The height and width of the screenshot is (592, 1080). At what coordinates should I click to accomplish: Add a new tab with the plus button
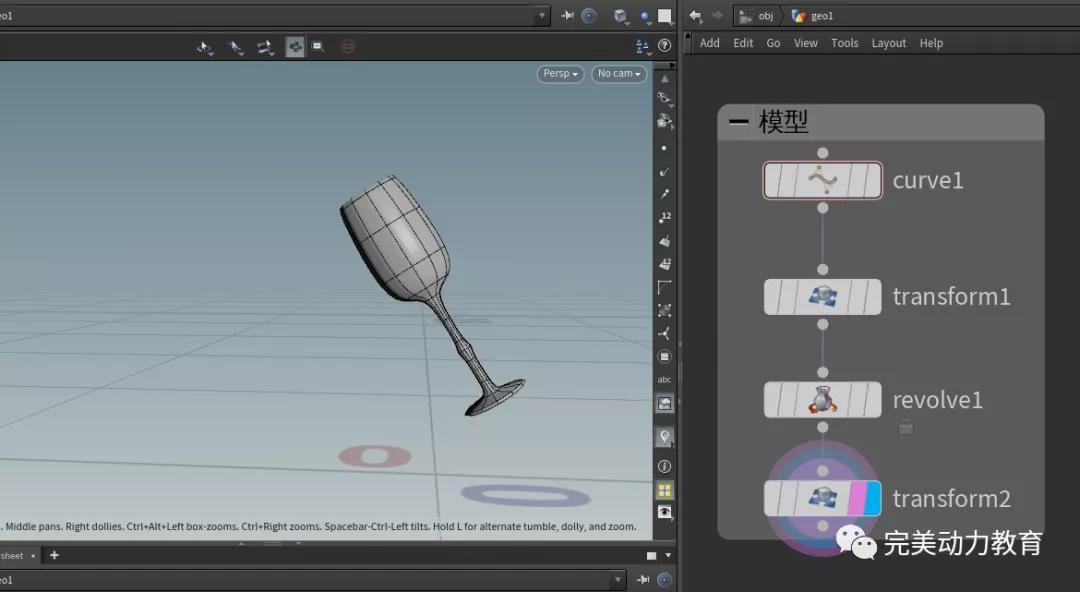54,555
